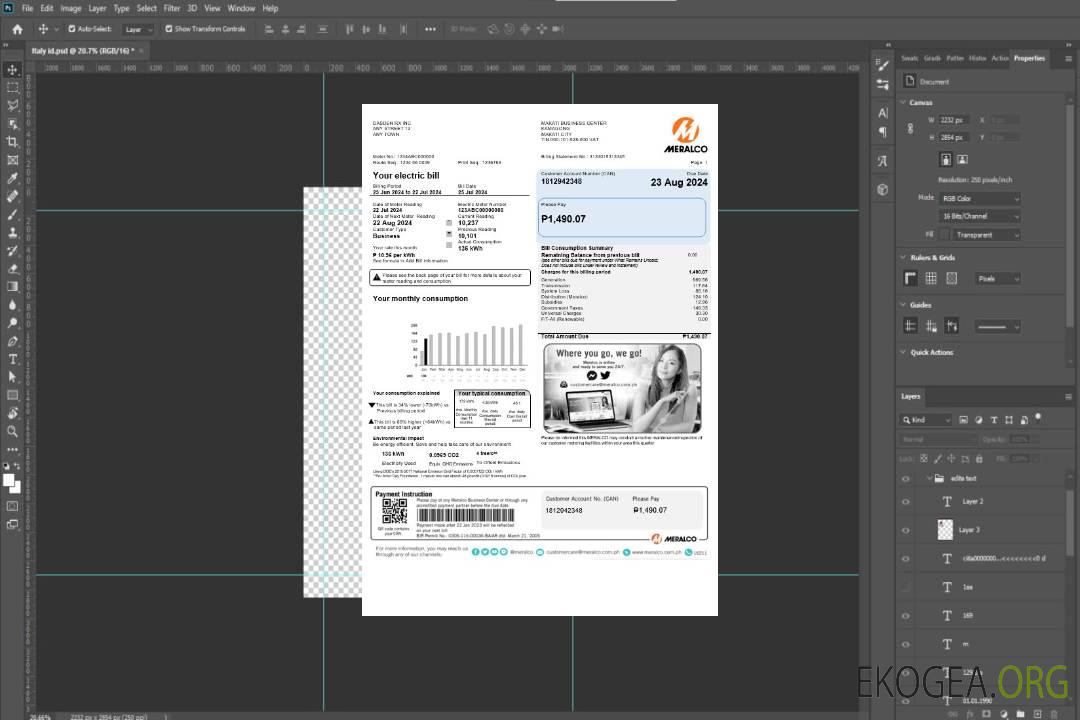This screenshot has width=1080, height=720.
Task: Open the guide line style dropdown
Action: point(997,327)
